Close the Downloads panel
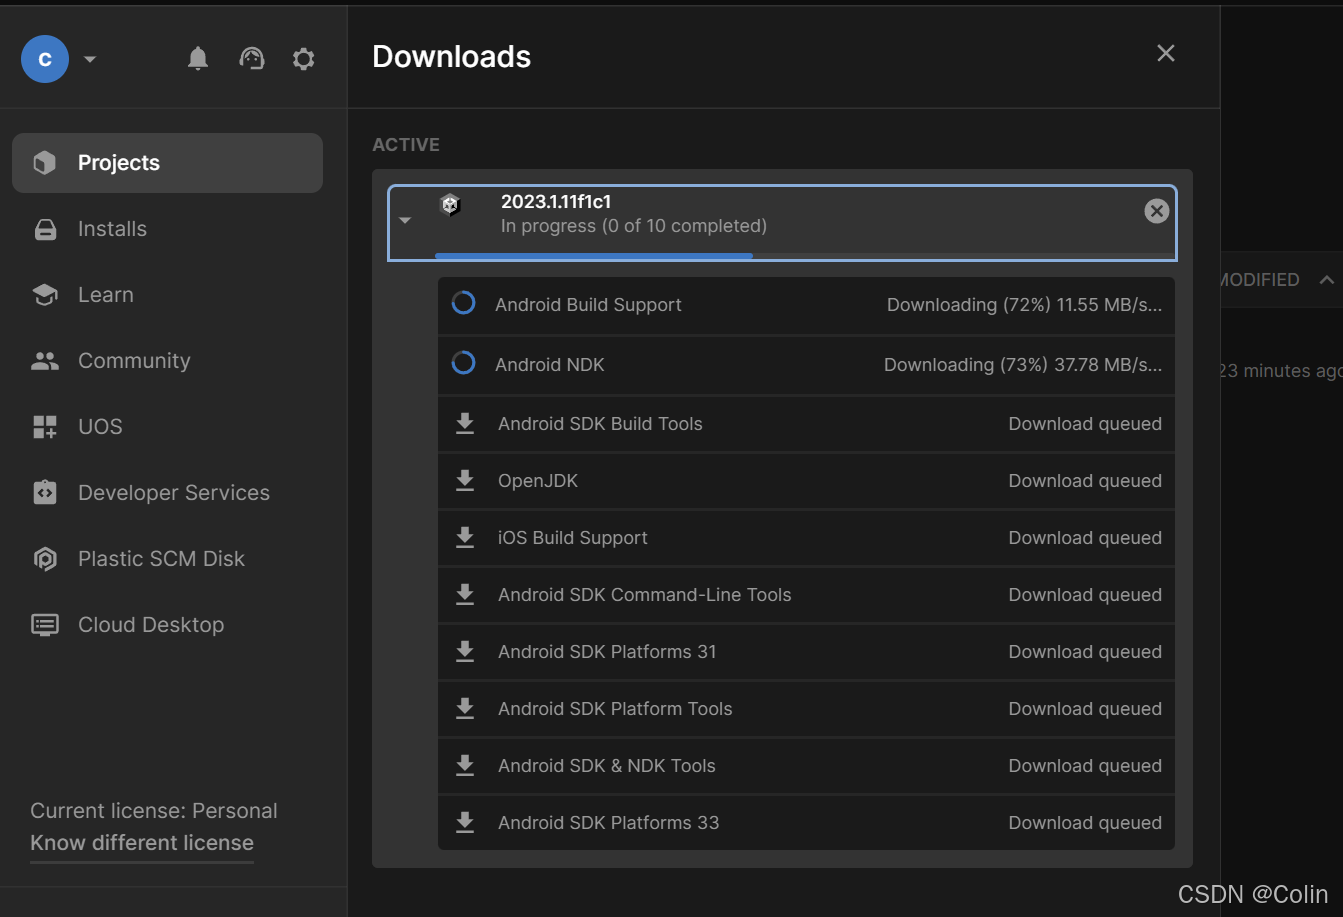The image size is (1343, 917). (x=1166, y=54)
